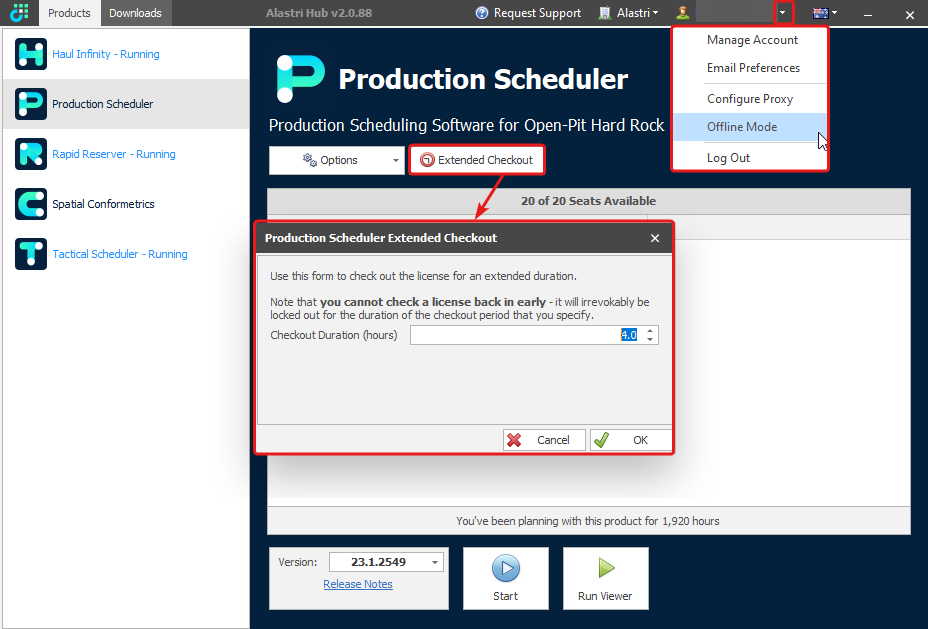This screenshot has width=928, height=629.
Task: Open the Products tab
Action: [x=69, y=13]
